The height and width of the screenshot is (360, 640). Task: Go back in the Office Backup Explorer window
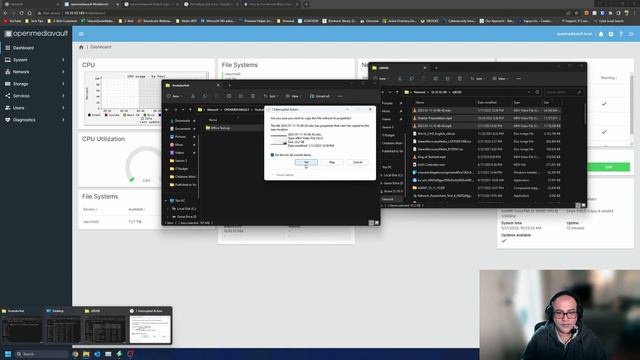click(x=167, y=110)
